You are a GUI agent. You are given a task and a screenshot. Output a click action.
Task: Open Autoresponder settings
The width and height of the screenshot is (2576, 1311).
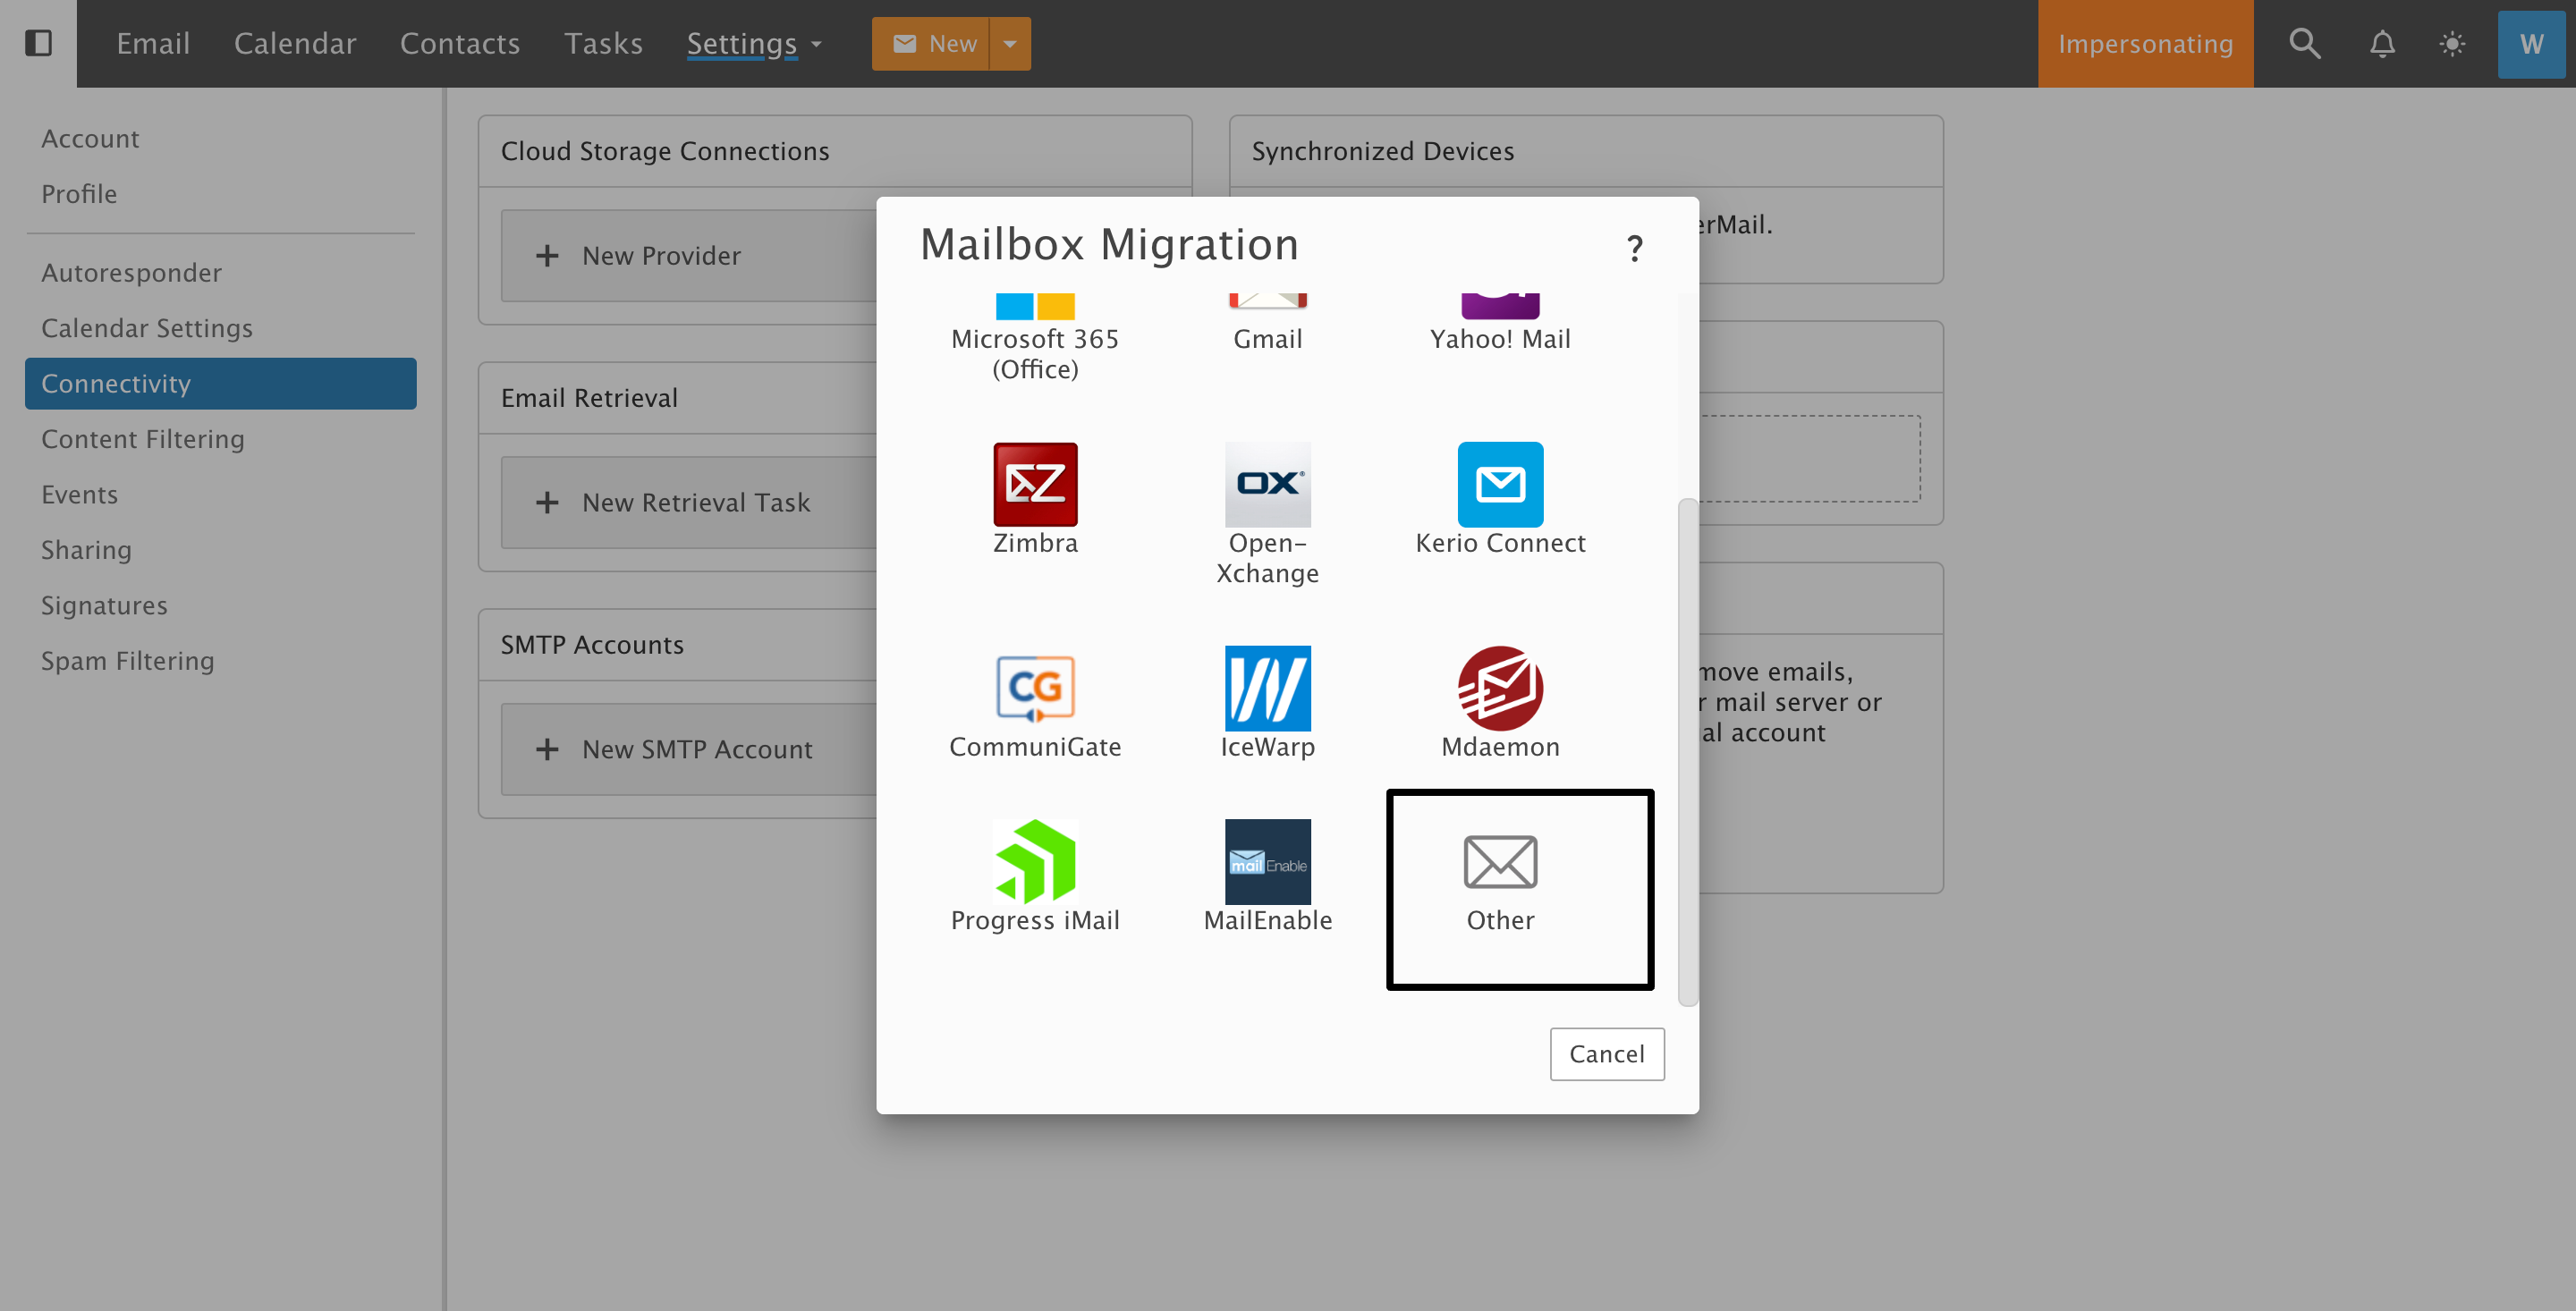click(220, 272)
